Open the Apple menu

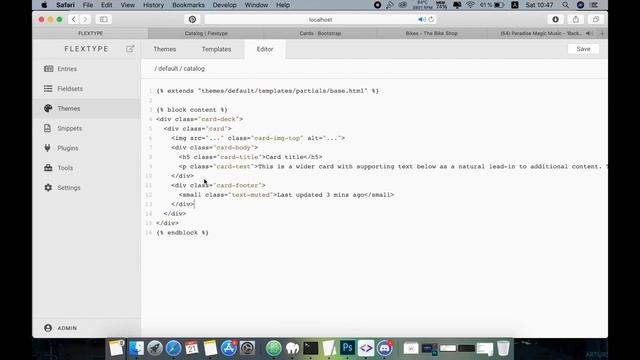point(44,5)
